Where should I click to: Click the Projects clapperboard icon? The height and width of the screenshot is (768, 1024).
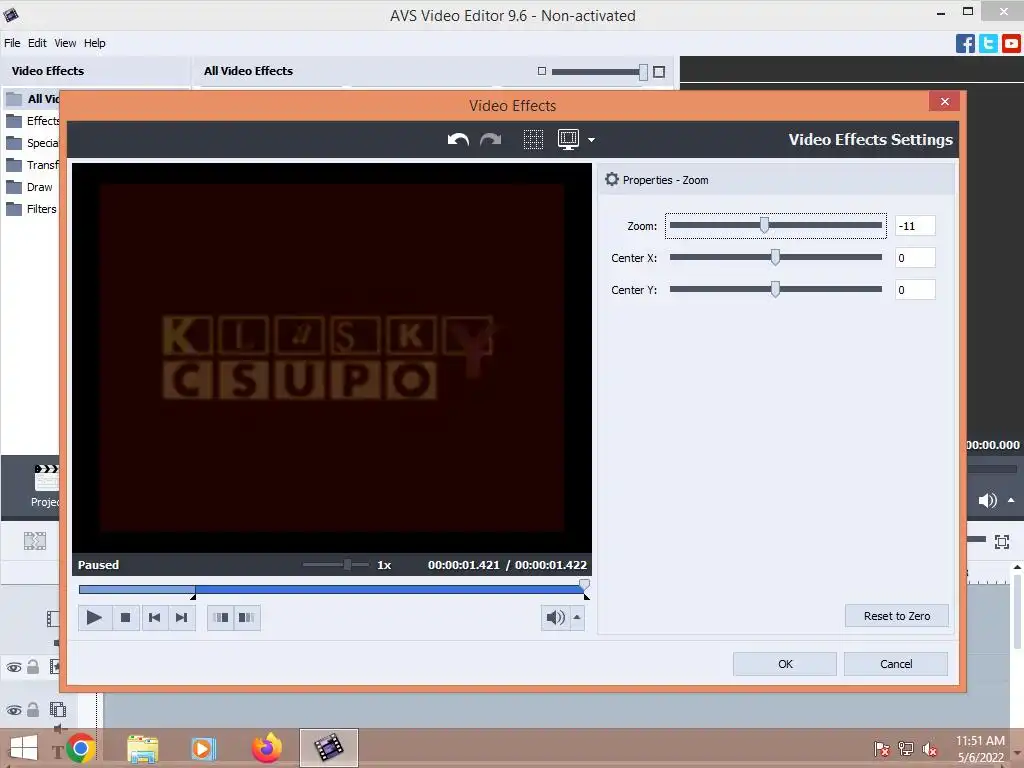click(x=46, y=478)
